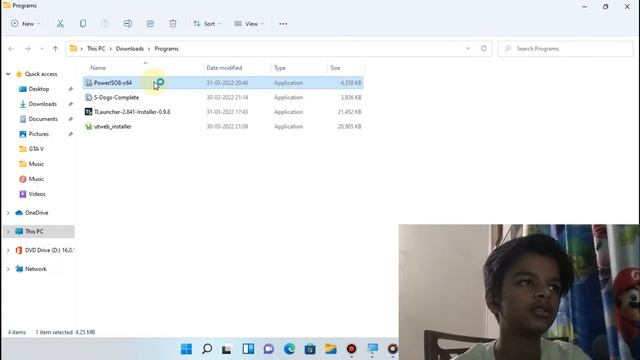Image resolution: width=640 pixels, height=360 pixels.
Task: Click Downloads in address breadcrumb
Action: [130, 49]
